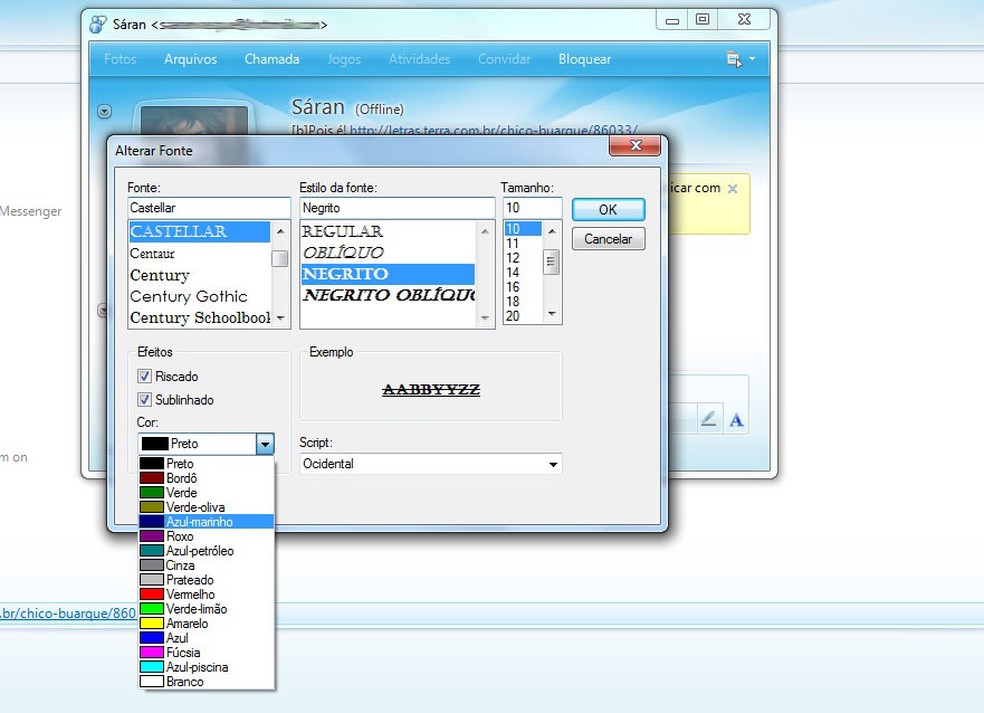Expand the Script dropdown showing Ocidental
The width and height of the screenshot is (984, 713).
(552, 464)
